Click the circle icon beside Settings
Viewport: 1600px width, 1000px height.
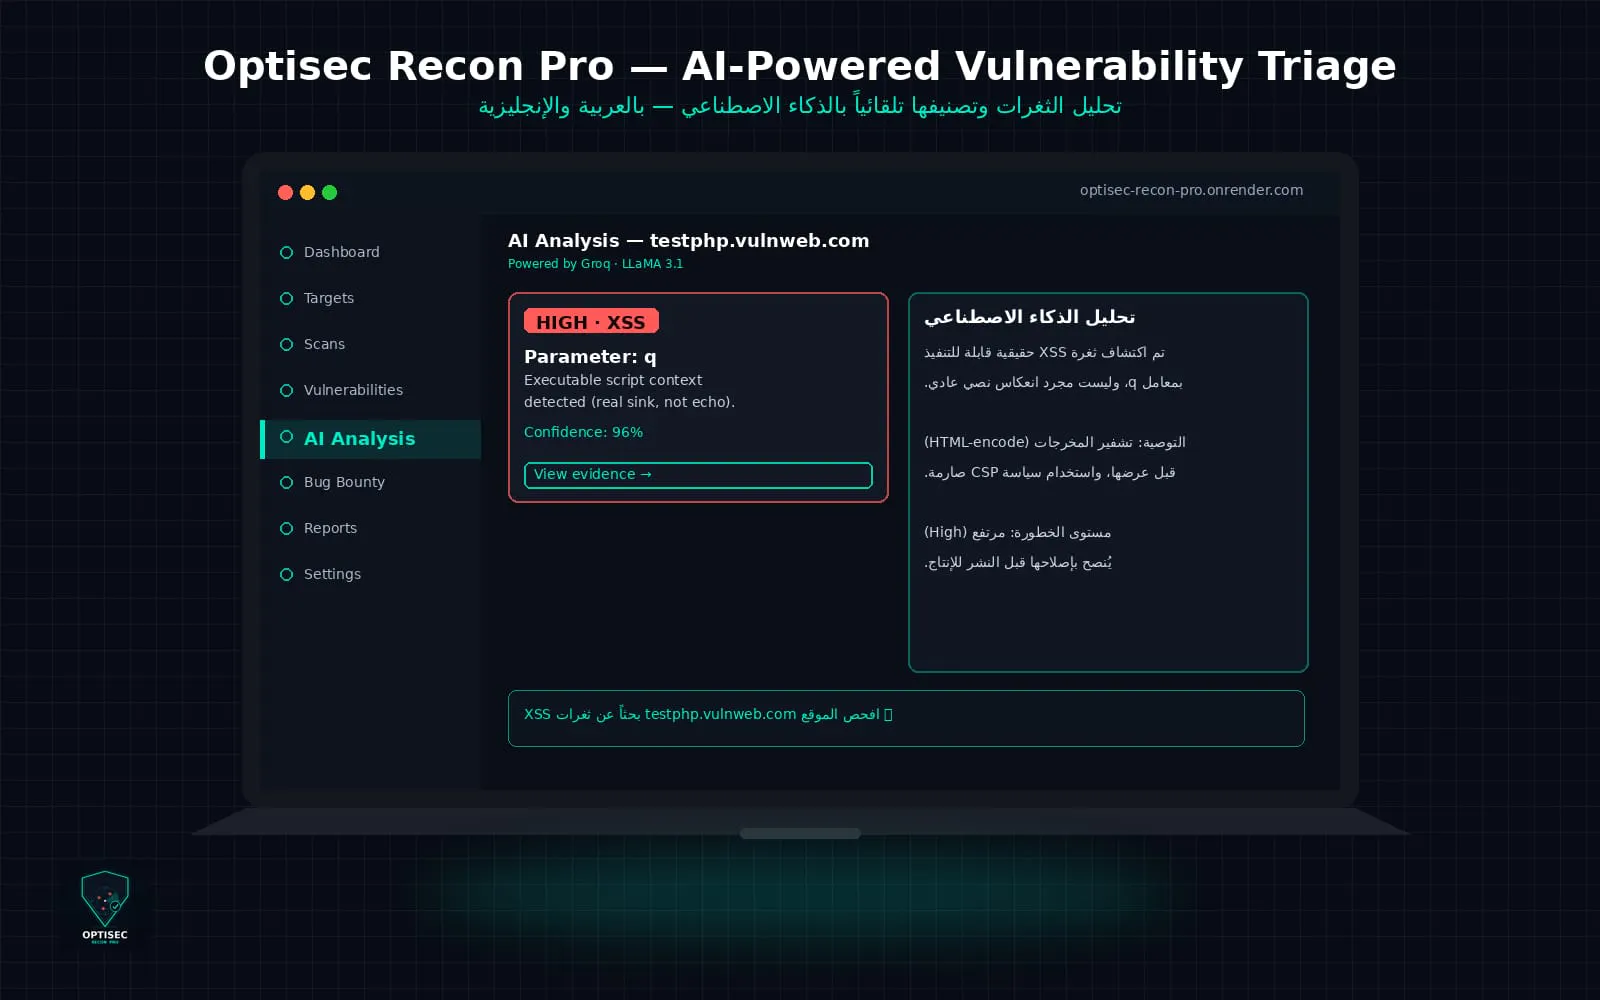click(x=286, y=574)
